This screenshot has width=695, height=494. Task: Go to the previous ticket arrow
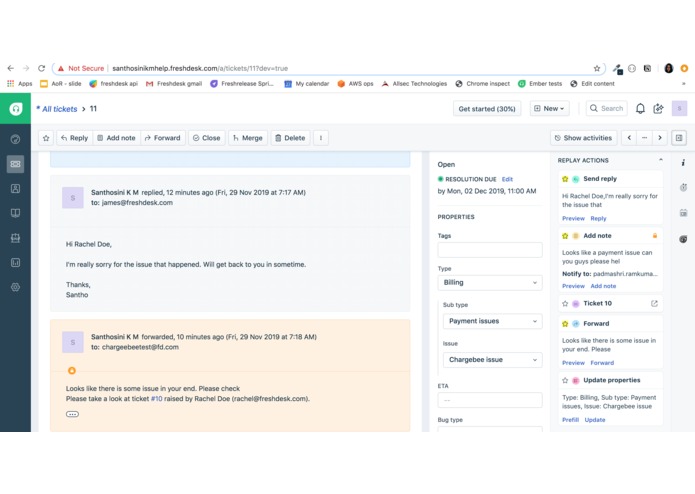point(629,138)
